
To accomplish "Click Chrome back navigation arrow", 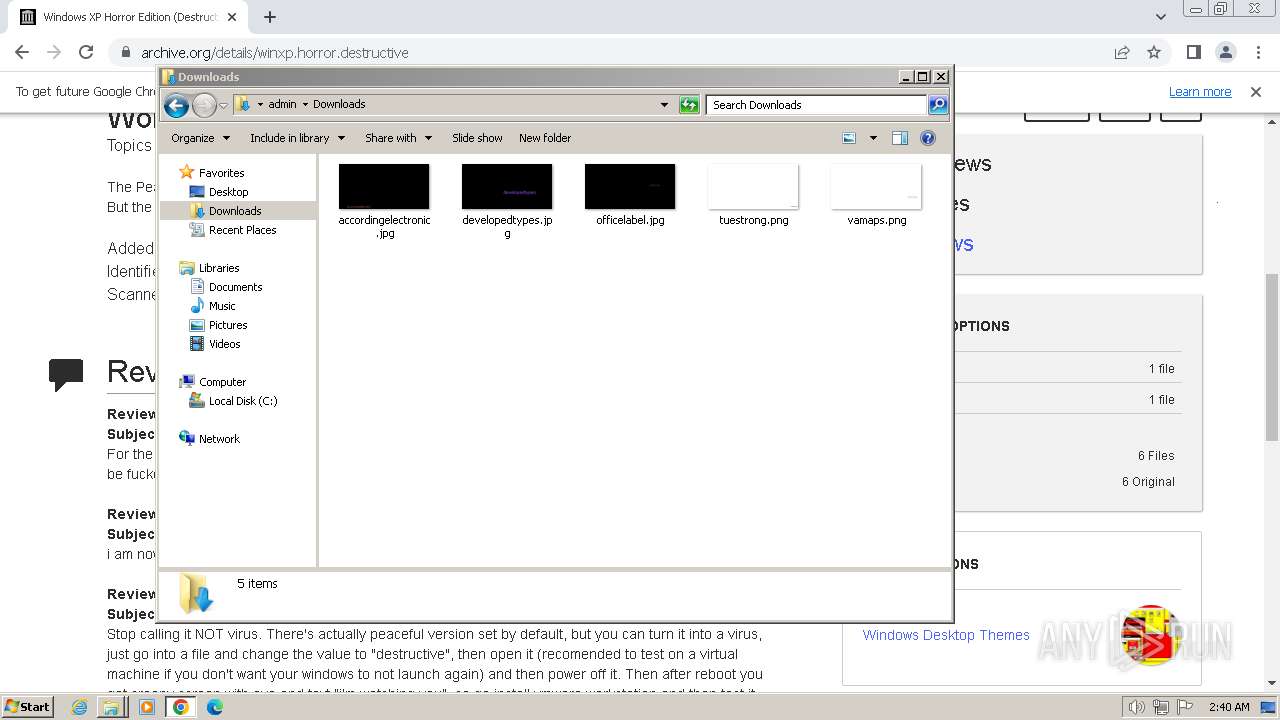I will [x=22, y=52].
